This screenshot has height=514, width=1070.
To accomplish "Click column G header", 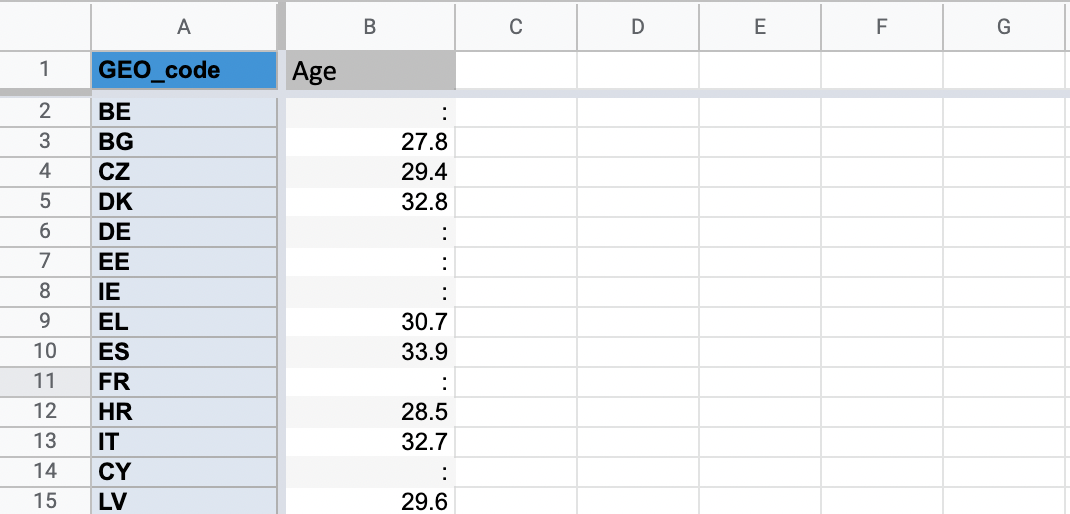I will 1004,27.
